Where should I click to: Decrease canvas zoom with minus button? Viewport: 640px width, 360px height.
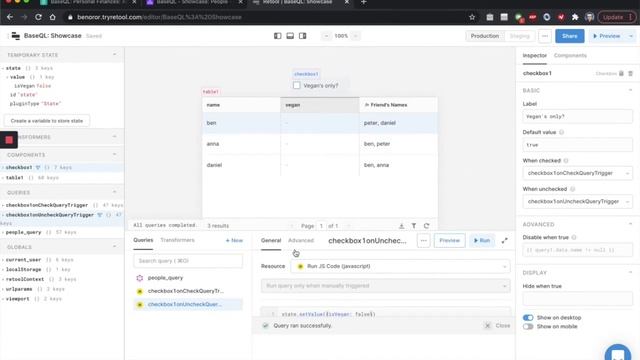coord(326,36)
